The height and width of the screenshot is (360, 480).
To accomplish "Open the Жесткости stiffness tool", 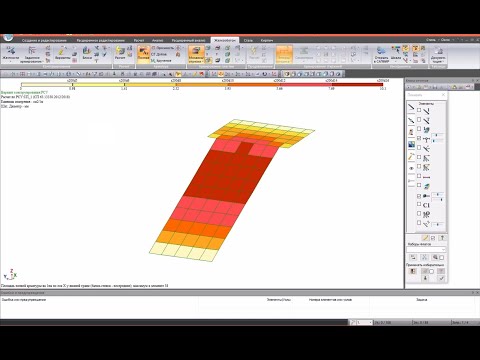I will click(10, 53).
